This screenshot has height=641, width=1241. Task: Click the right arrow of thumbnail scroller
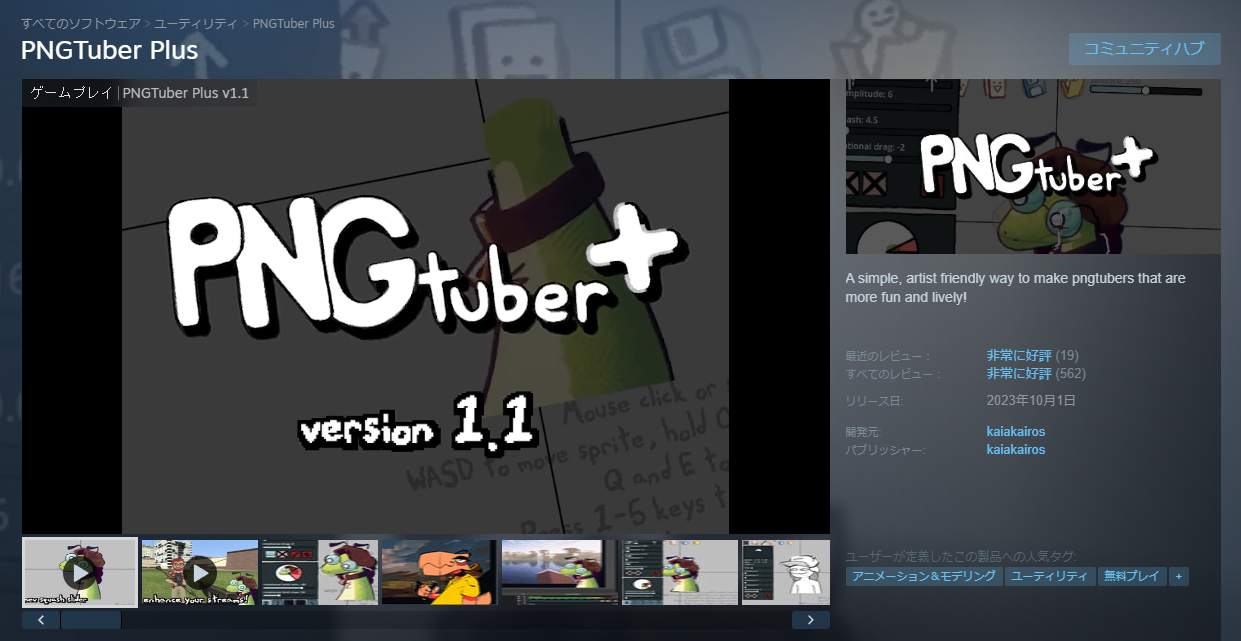[x=811, y=620]
